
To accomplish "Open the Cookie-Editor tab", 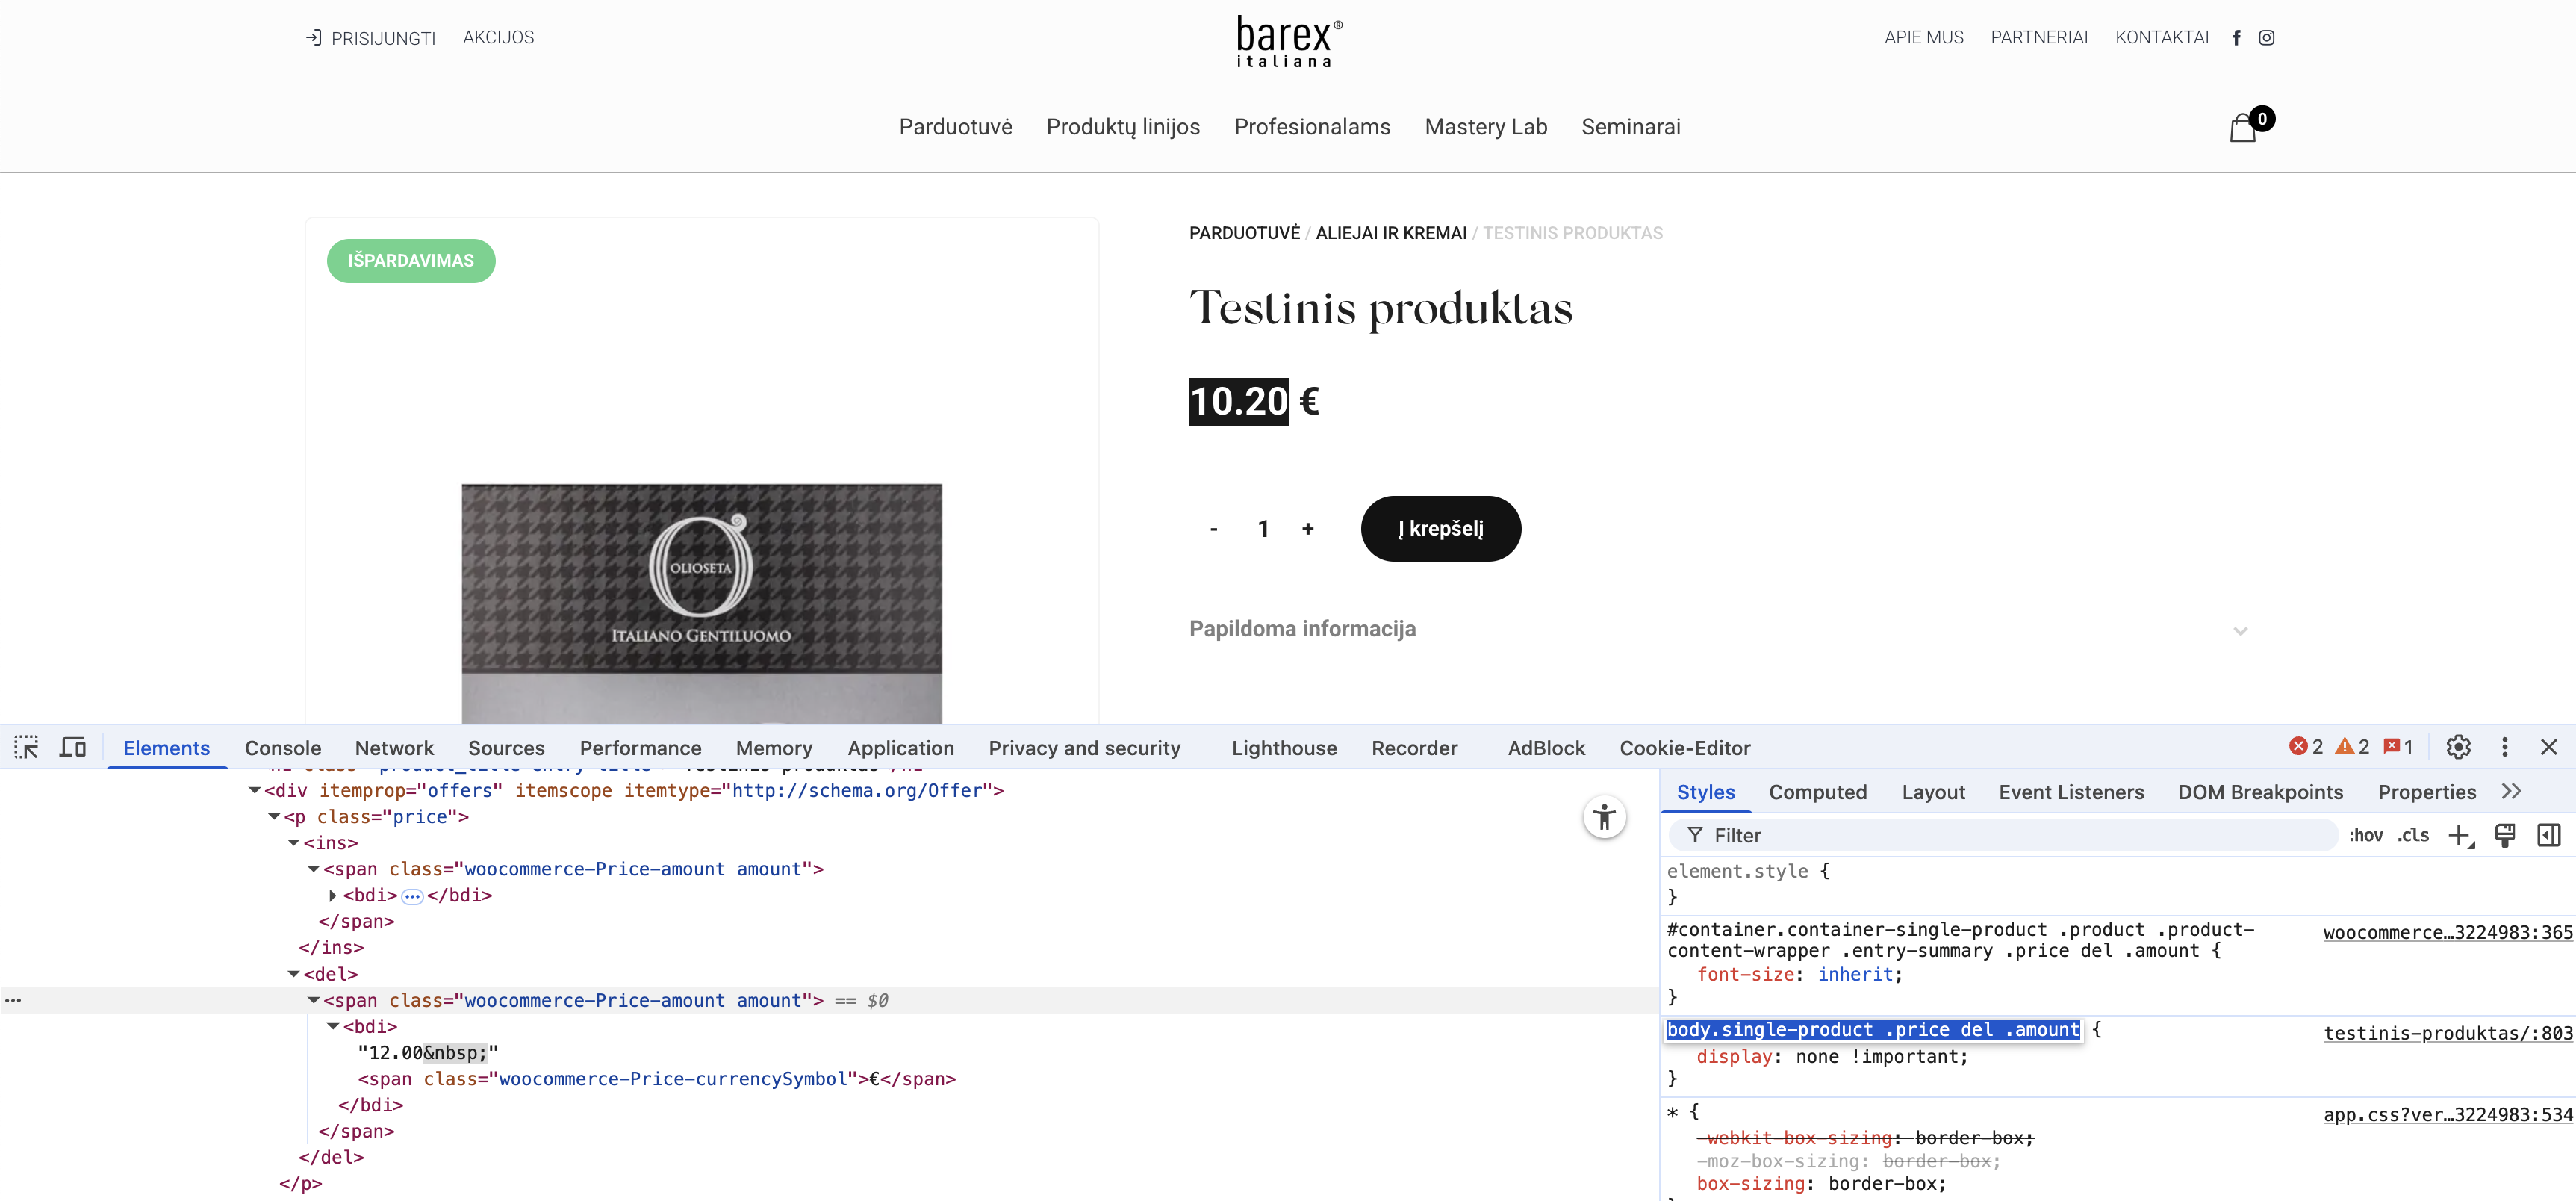I will click(x=1684, y=748).
